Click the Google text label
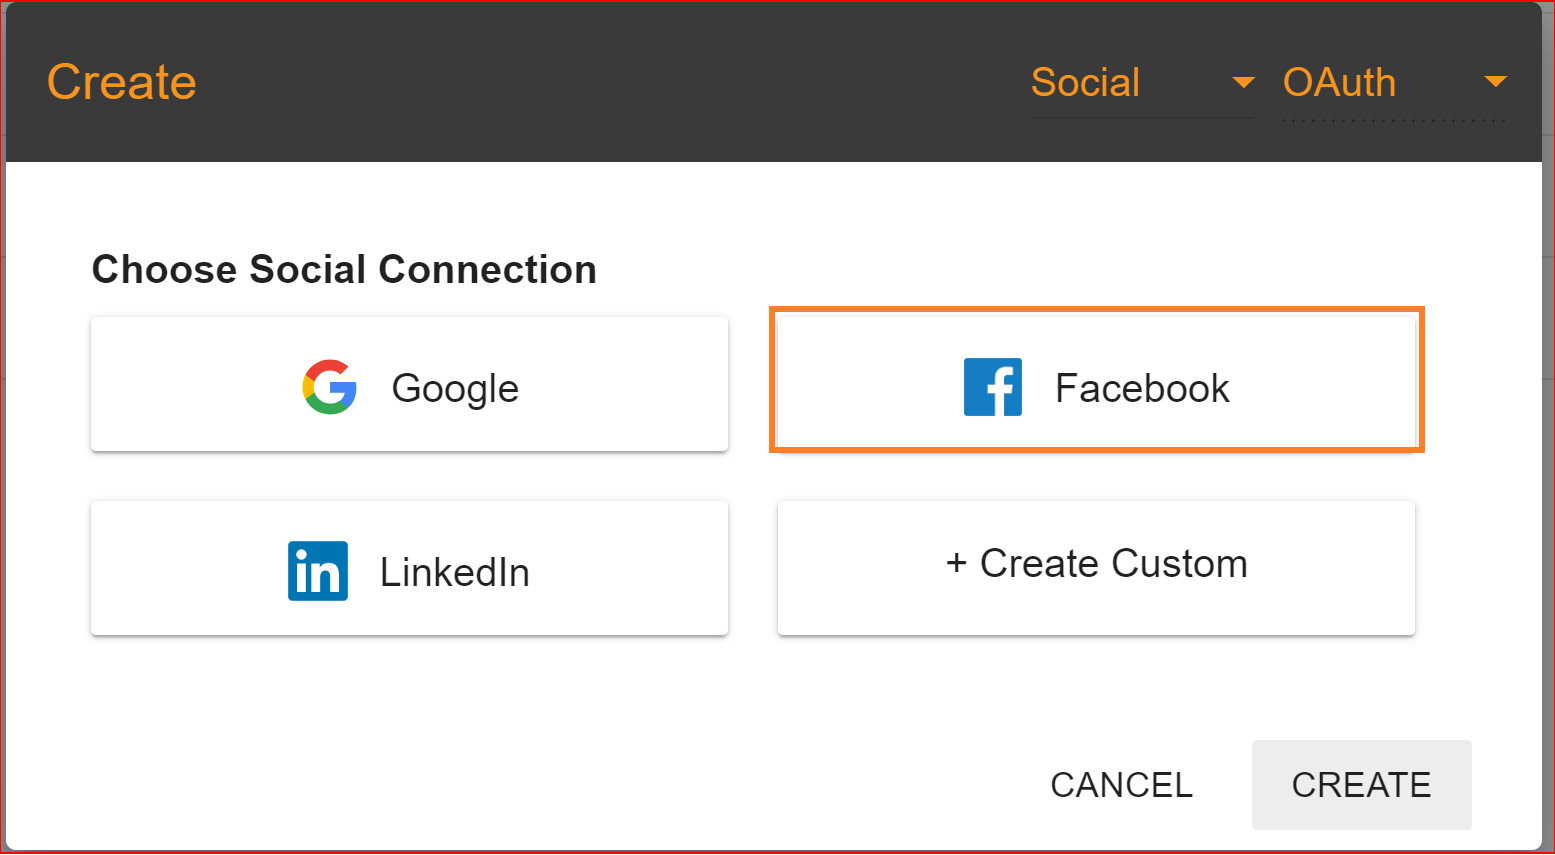Image resolution: width=1555 pixels, height=855 pixels. pyautogui.click(x=455, y=388)
